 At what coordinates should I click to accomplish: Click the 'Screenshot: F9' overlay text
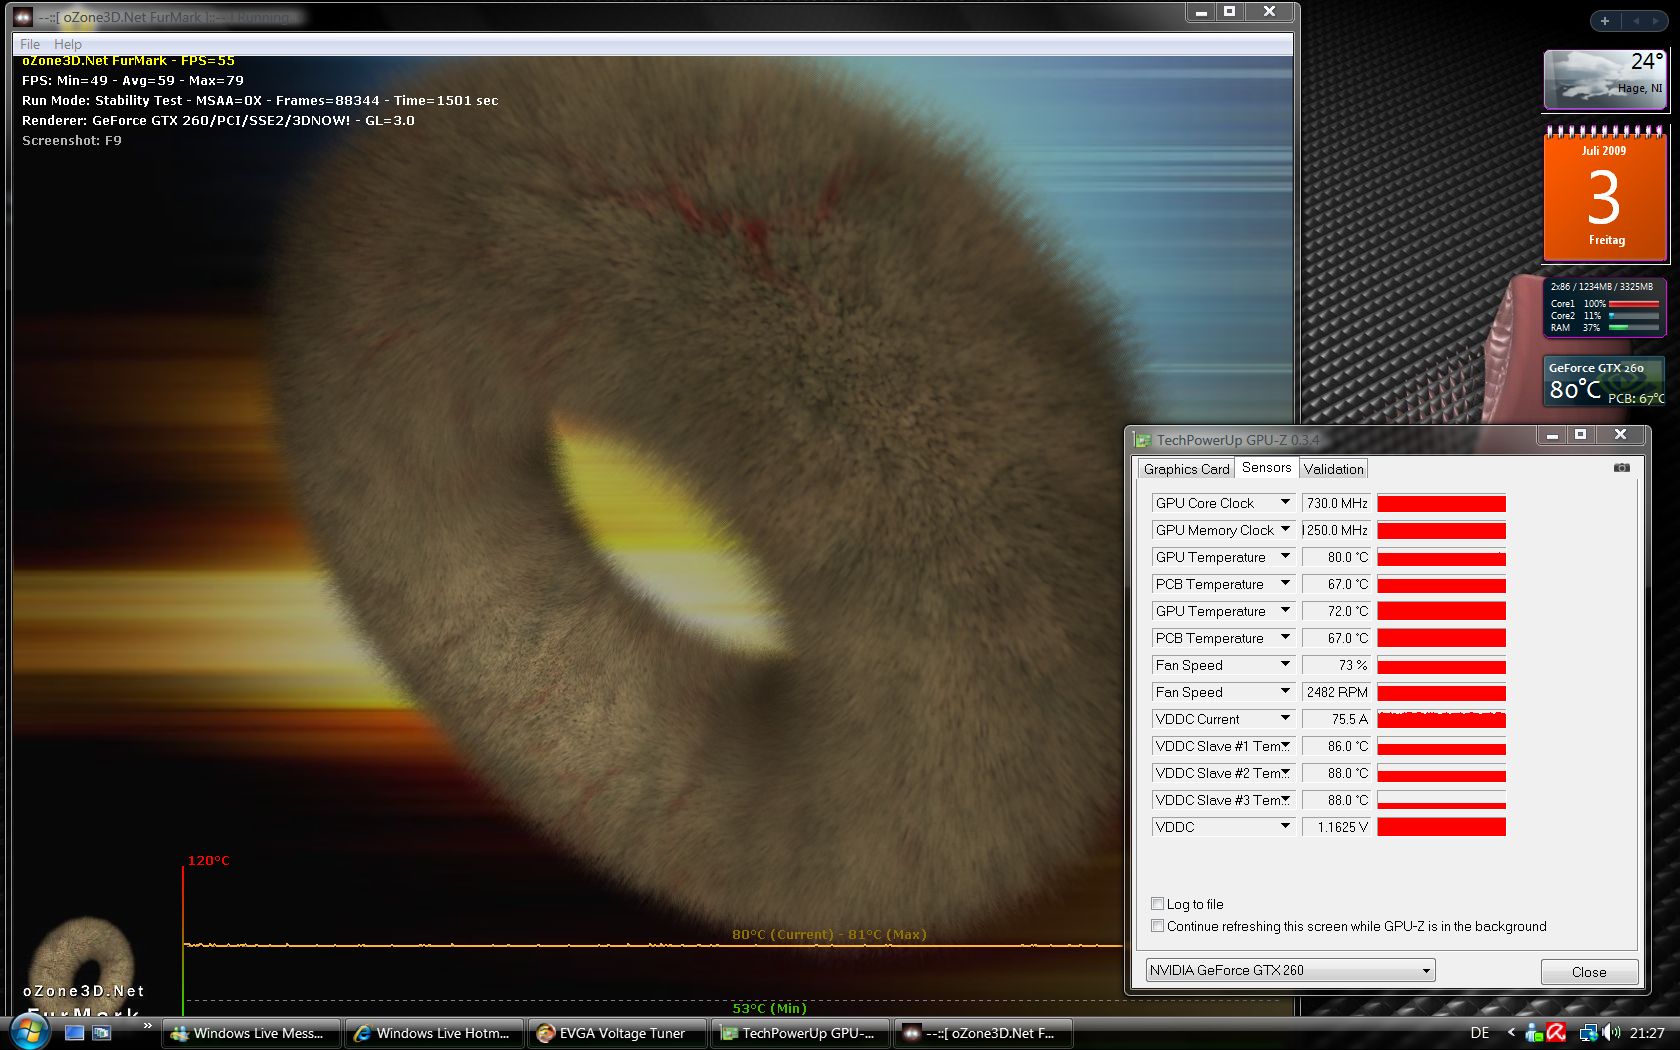(x=72, y=141)
